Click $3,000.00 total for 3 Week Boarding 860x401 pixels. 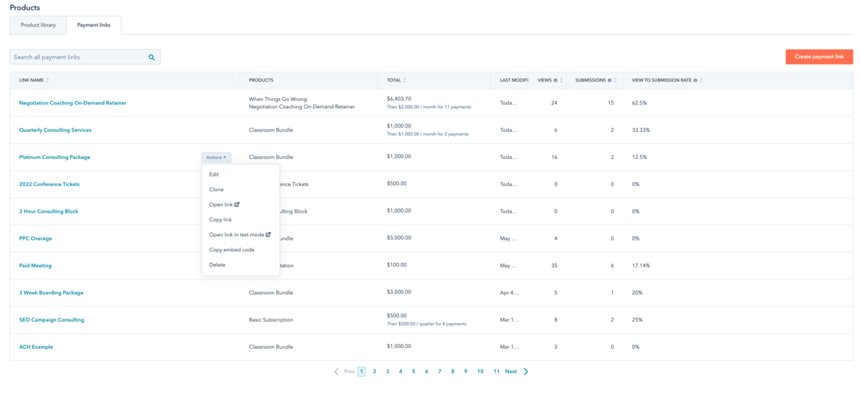pyautogui.click(x=399, y=292)
